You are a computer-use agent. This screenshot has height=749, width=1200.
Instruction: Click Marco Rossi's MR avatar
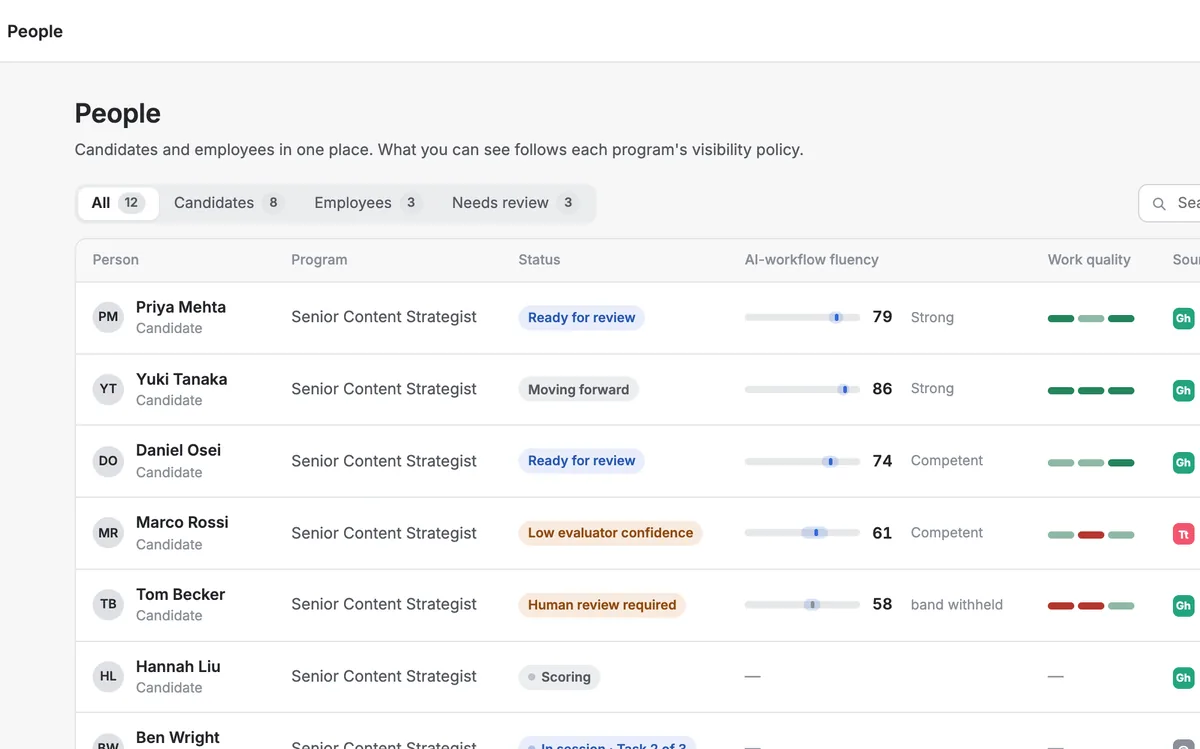coord(108,533)
